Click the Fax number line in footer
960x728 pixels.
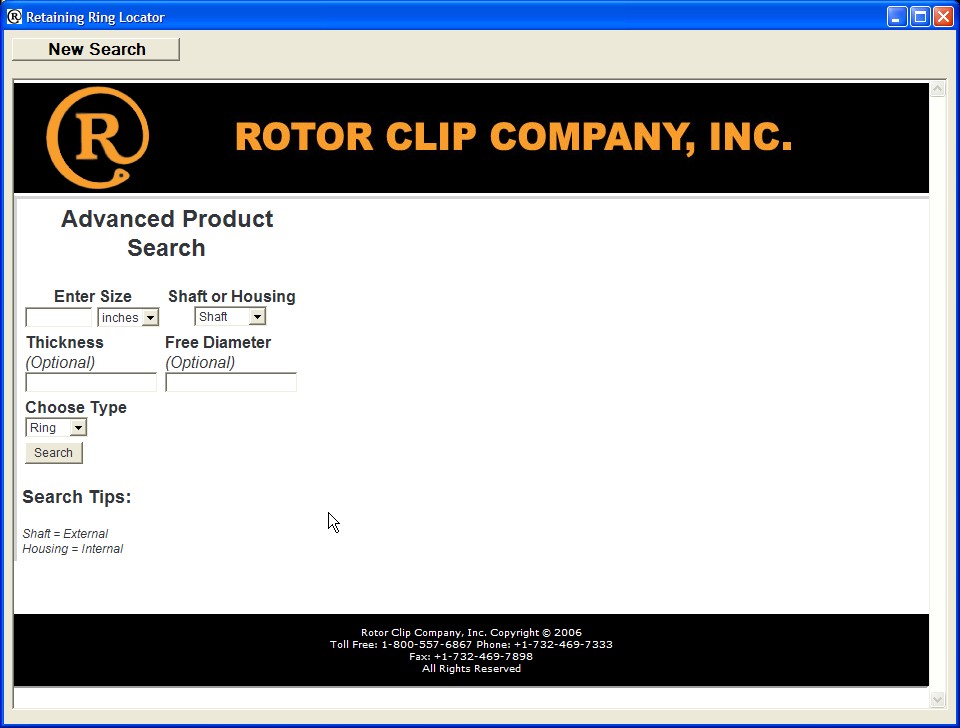(x=471, y=656)
